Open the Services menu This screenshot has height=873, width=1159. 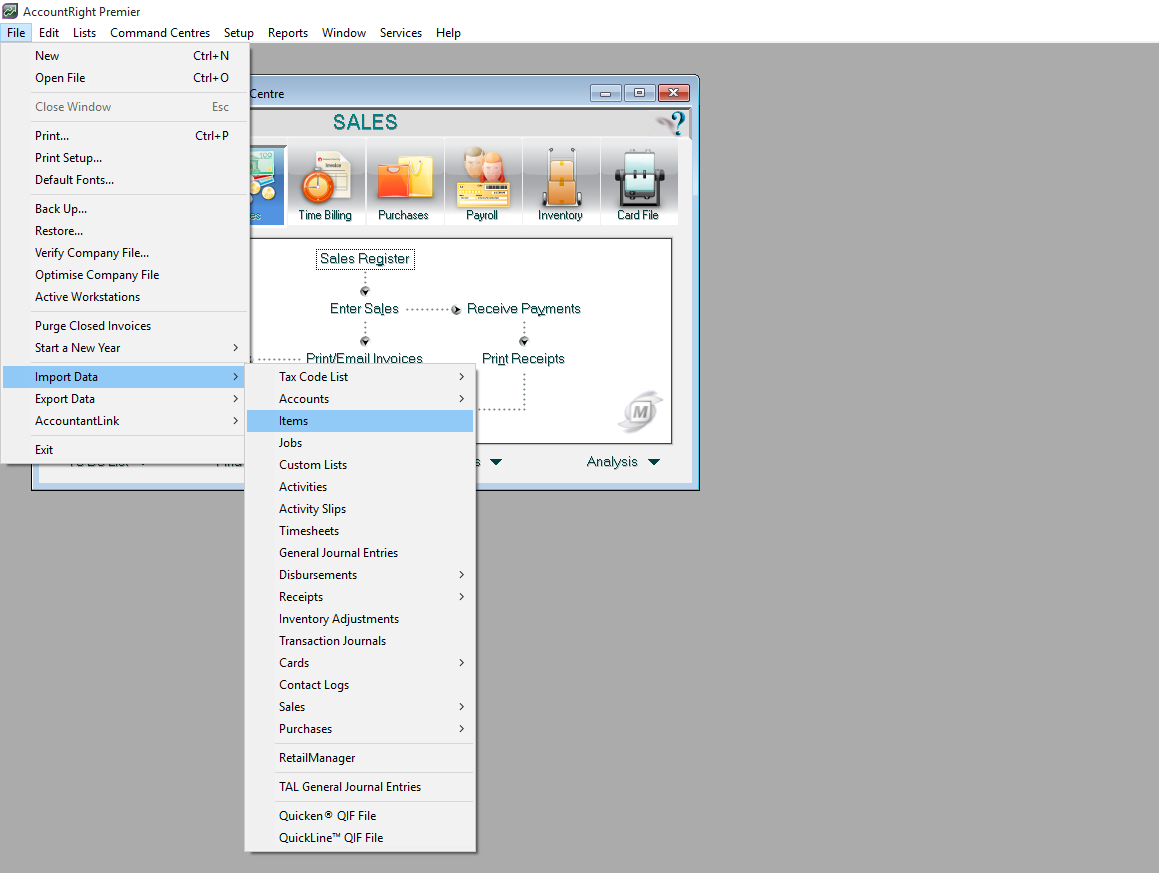tap(401, 33)
